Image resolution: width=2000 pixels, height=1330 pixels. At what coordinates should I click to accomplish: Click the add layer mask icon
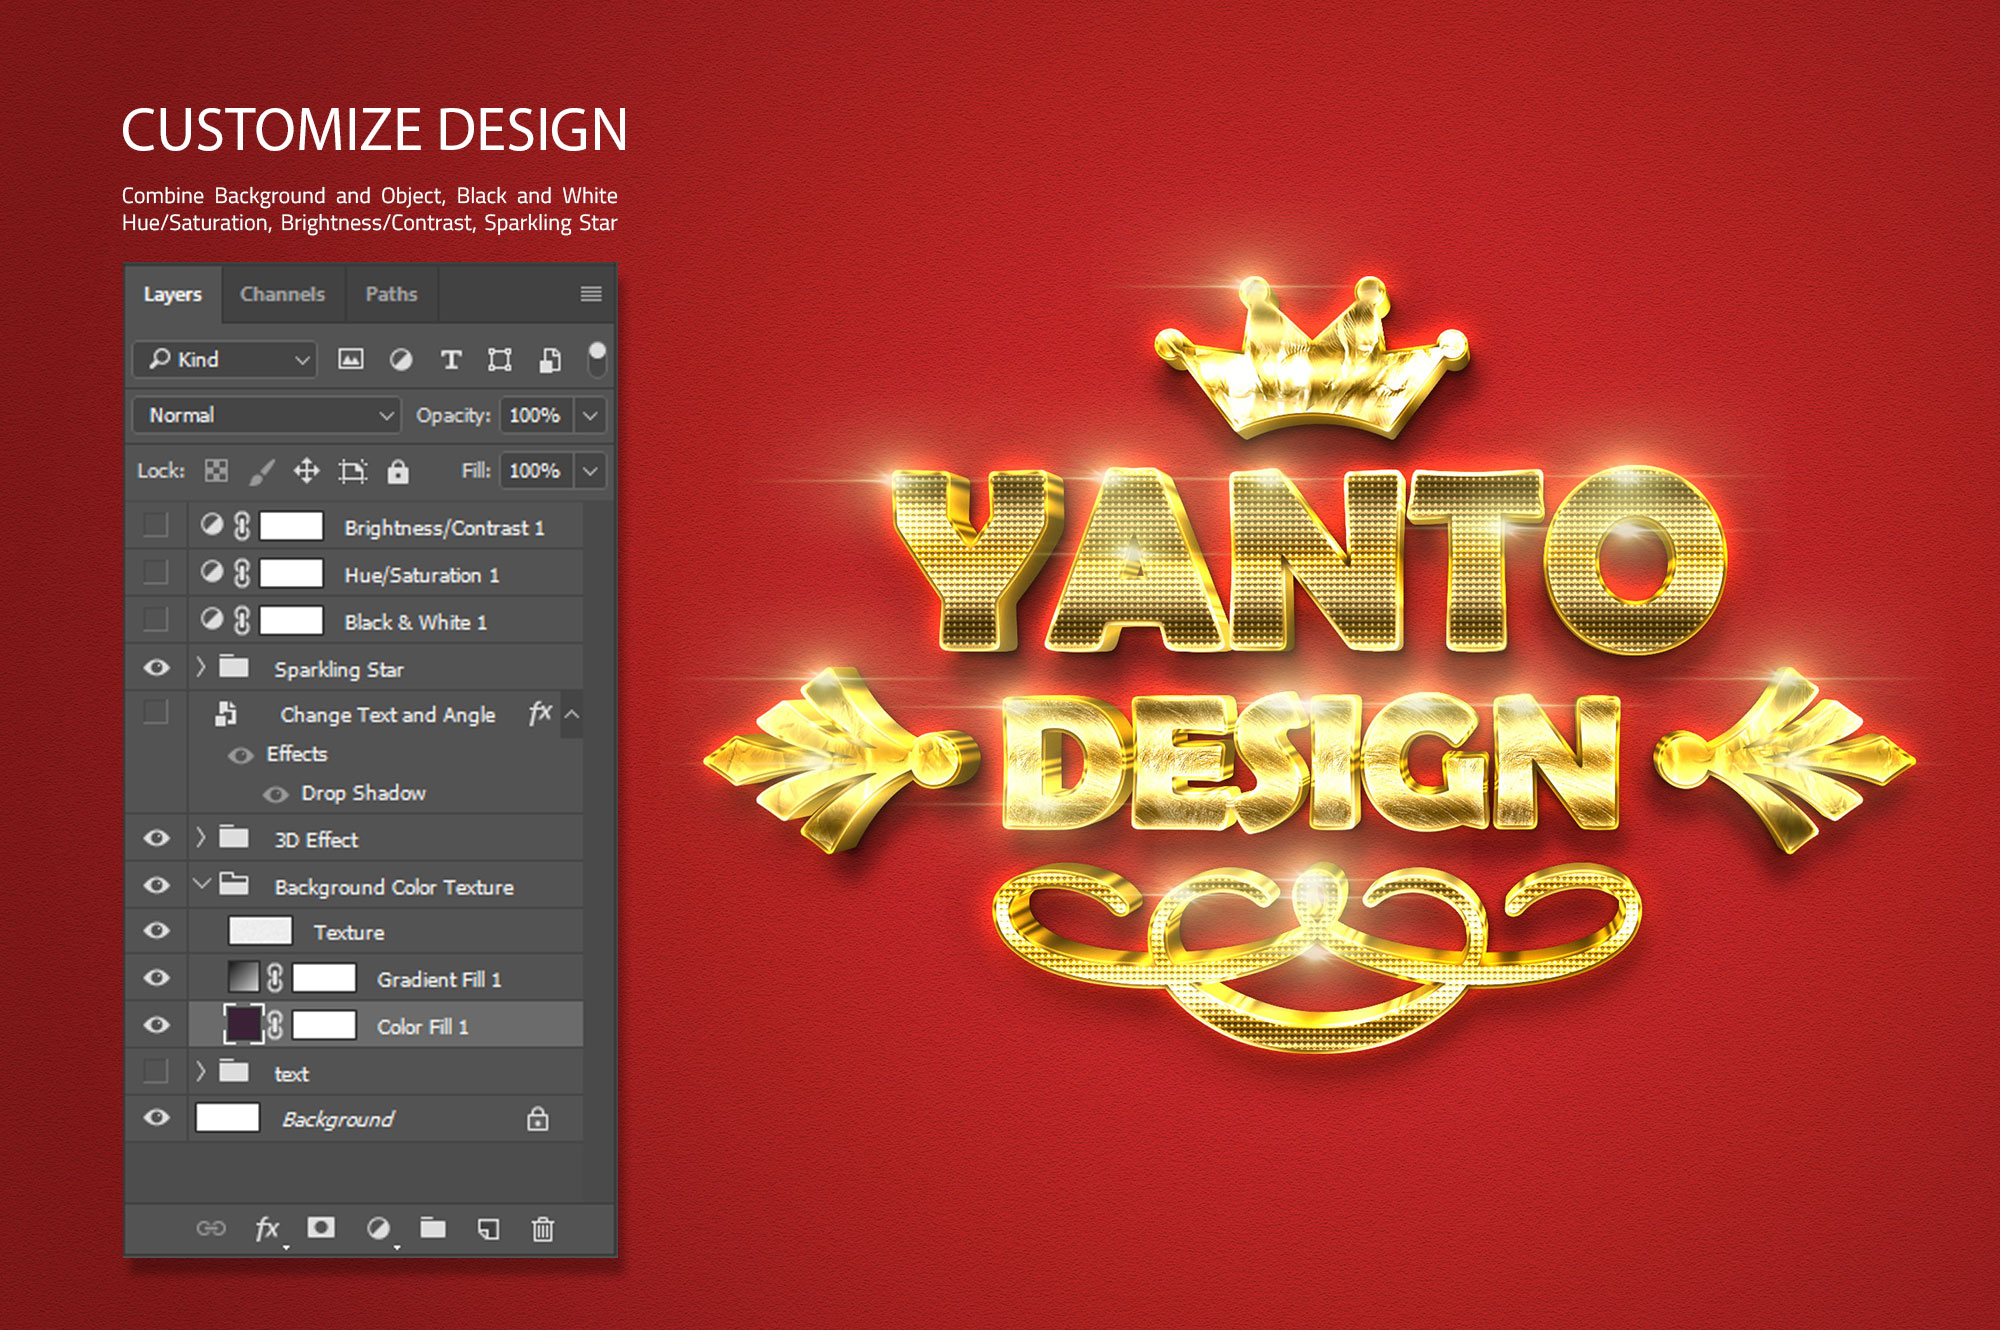pos(321,1227)
